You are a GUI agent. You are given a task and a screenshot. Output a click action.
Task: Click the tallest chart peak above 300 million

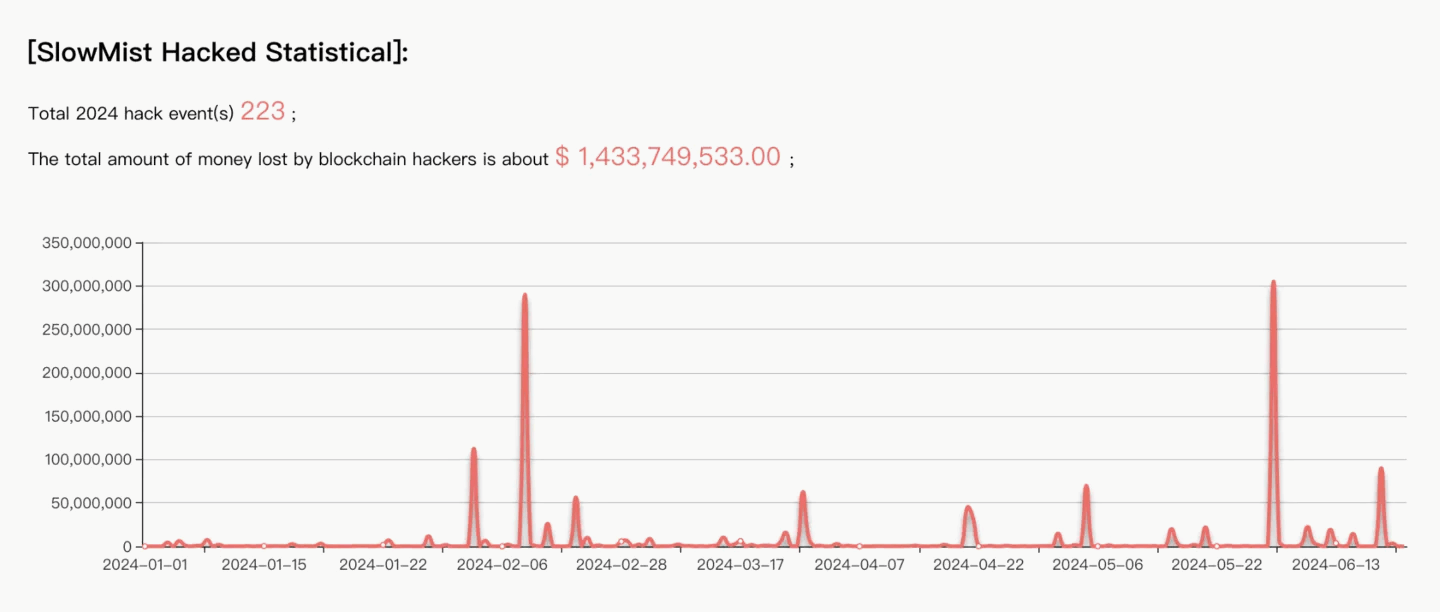(x=1273, y=283)
